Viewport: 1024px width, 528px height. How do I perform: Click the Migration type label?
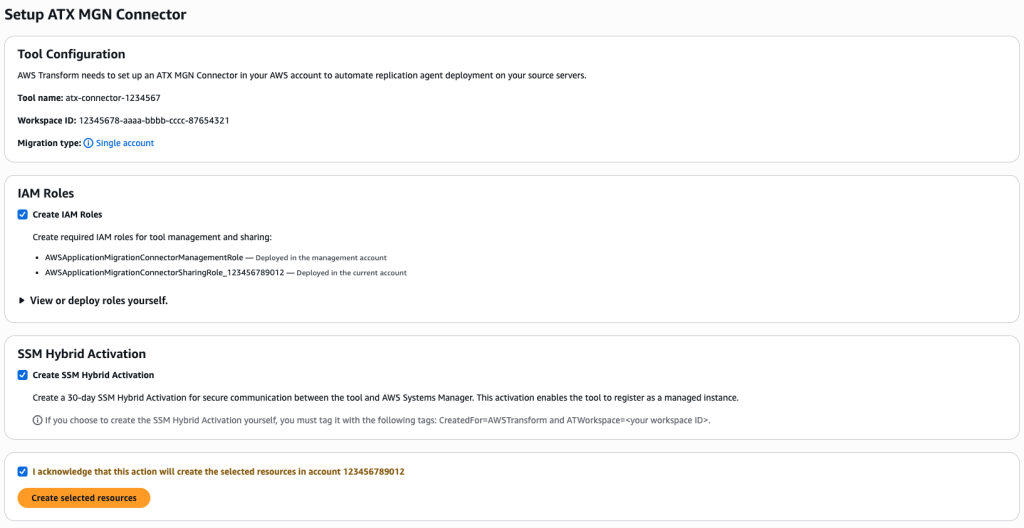pos(50,143)
